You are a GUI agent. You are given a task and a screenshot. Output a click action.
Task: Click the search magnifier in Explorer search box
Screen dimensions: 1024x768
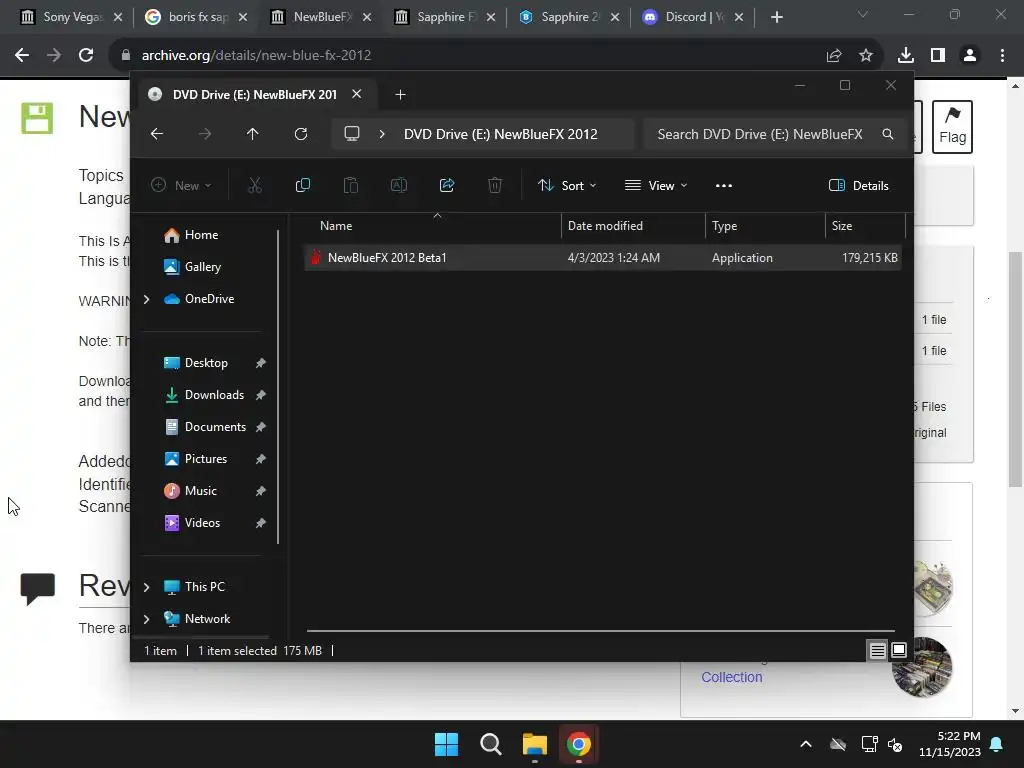click(x=888, y=134)
